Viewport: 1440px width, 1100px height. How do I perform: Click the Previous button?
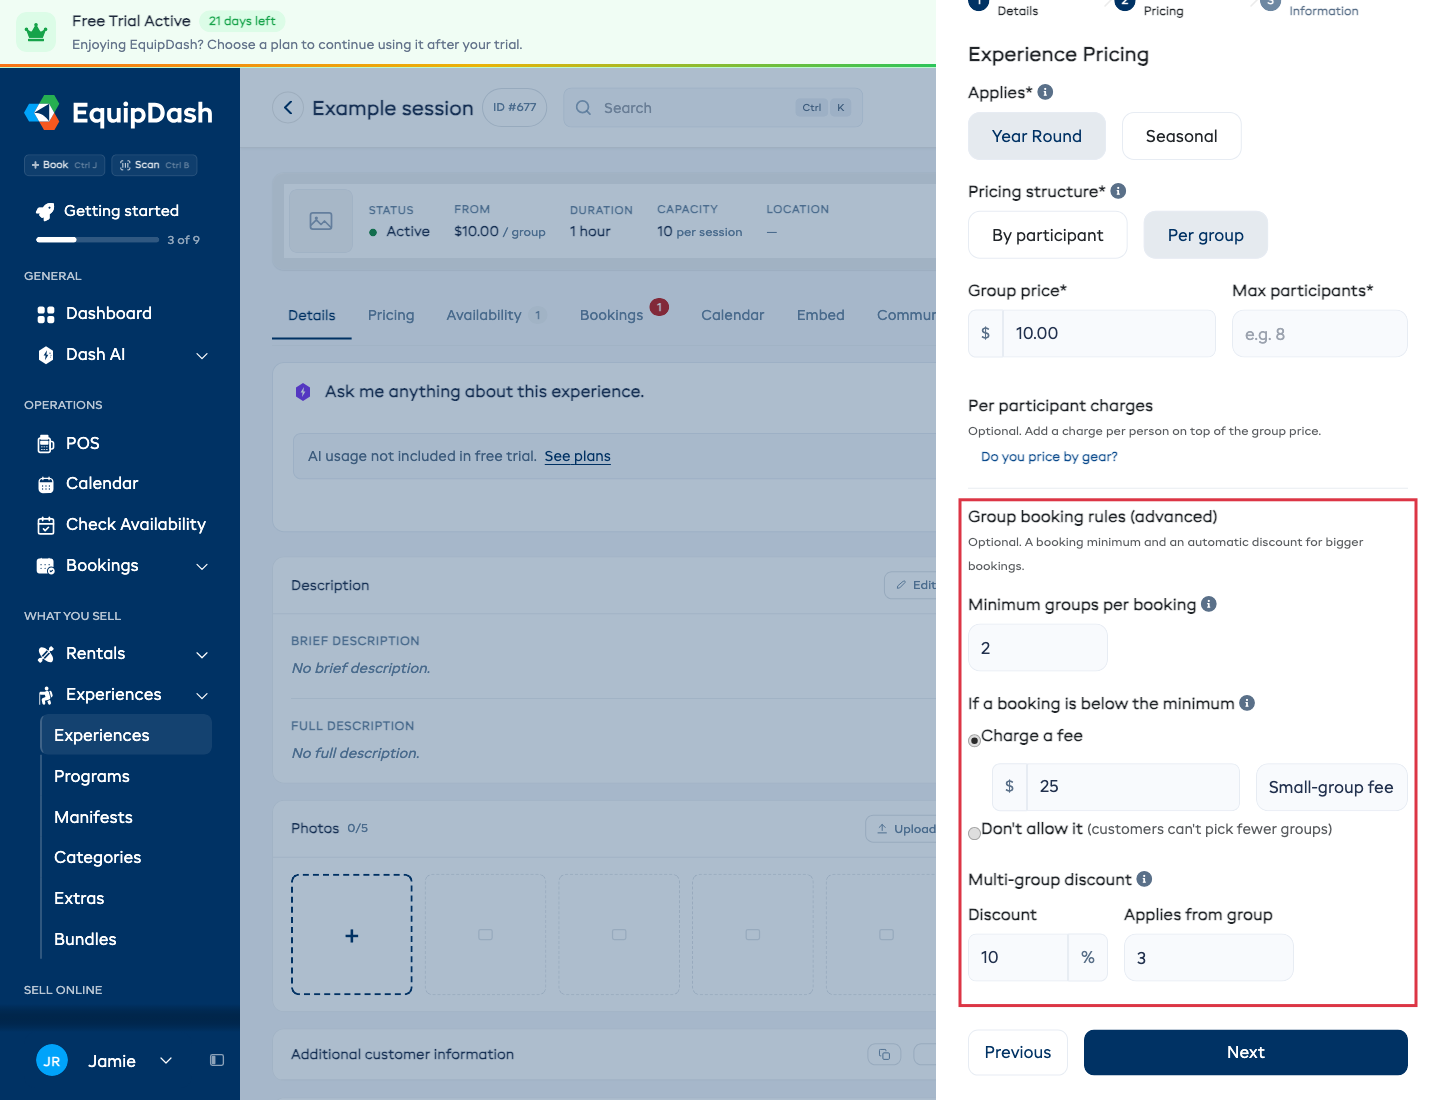tap(1018, 1052)
